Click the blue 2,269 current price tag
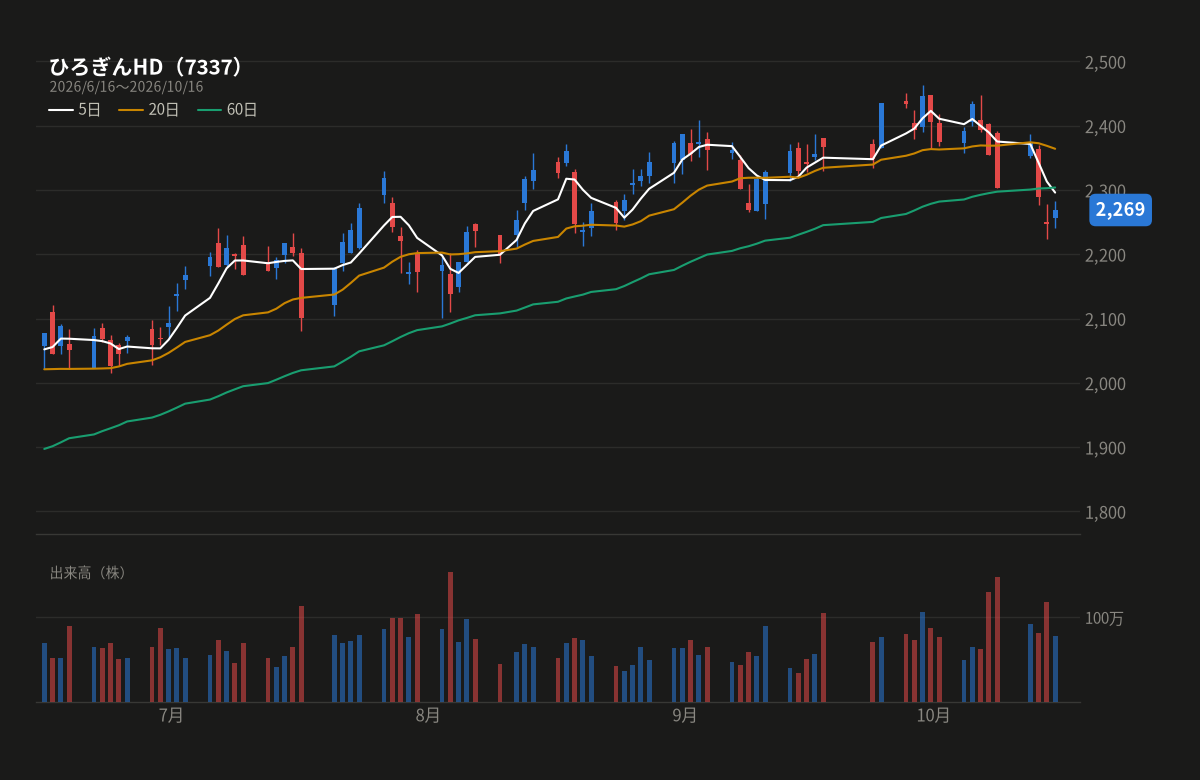The image size is (1200, 780). 1120,209
